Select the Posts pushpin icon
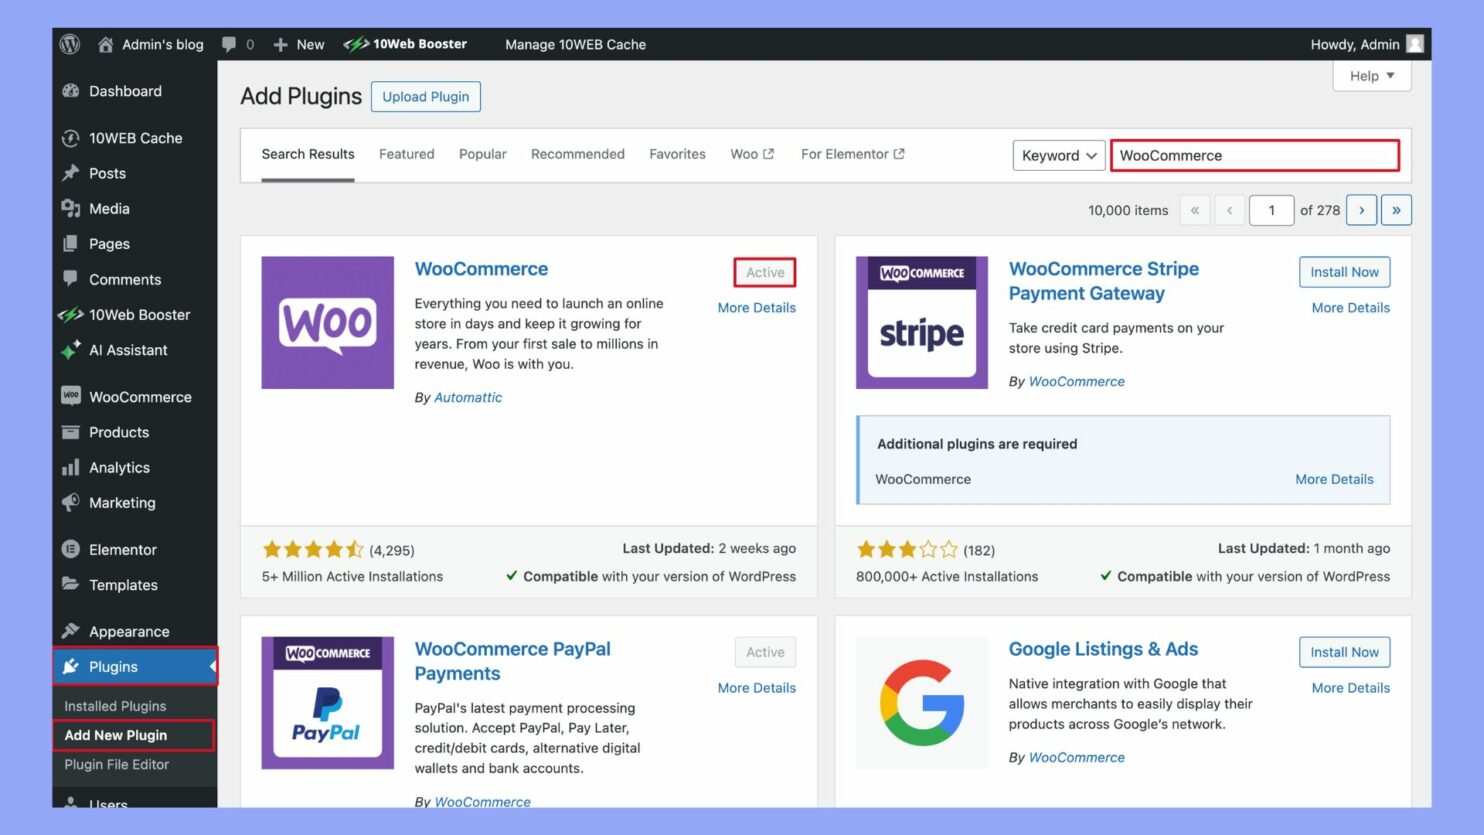This screenshot has height=835, width=1484. click(70, 173)
